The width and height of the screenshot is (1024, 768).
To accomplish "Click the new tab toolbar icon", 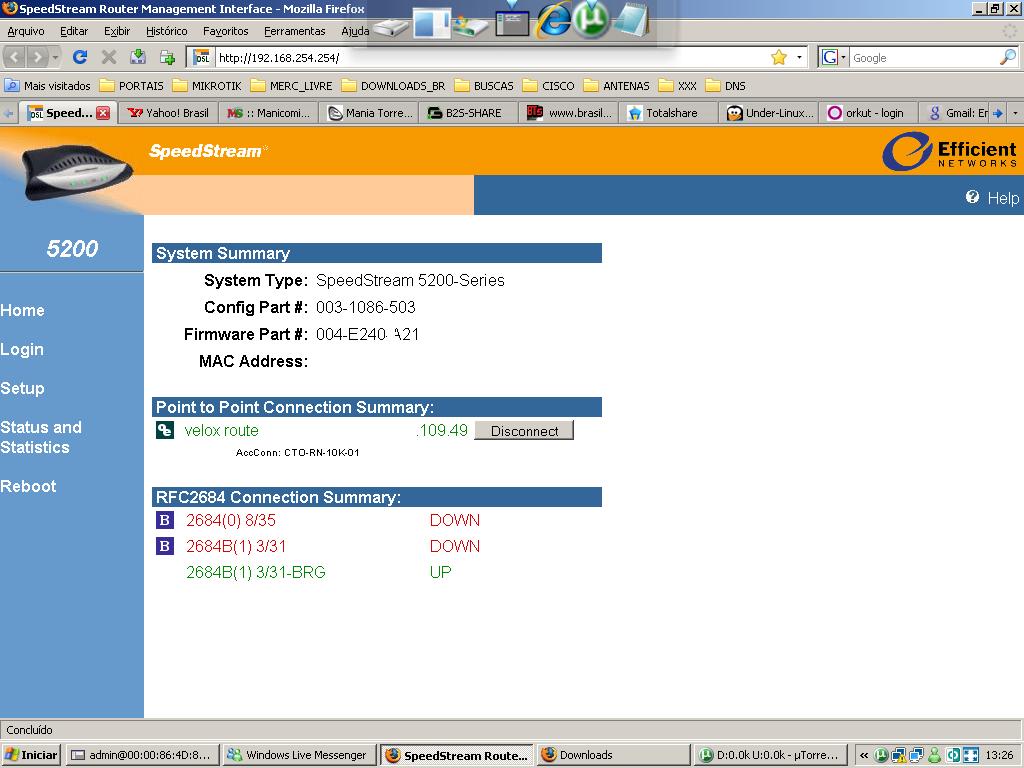I will click(167, 57).
